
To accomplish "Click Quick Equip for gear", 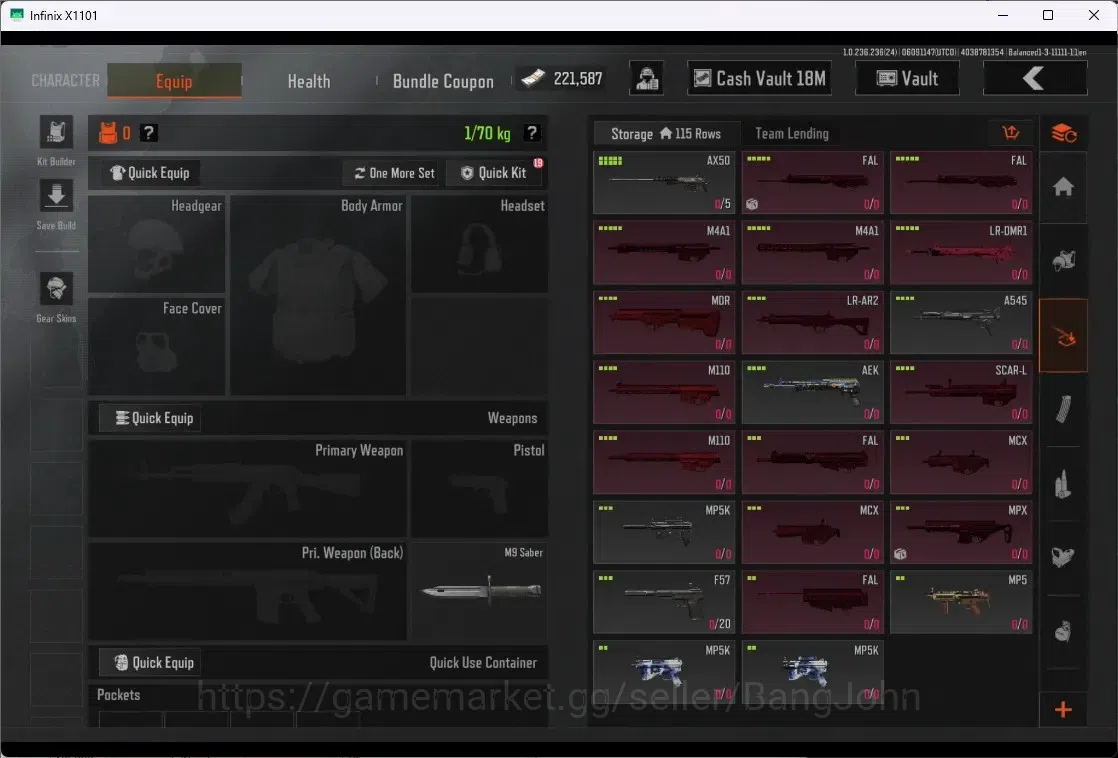I will 150,173.
